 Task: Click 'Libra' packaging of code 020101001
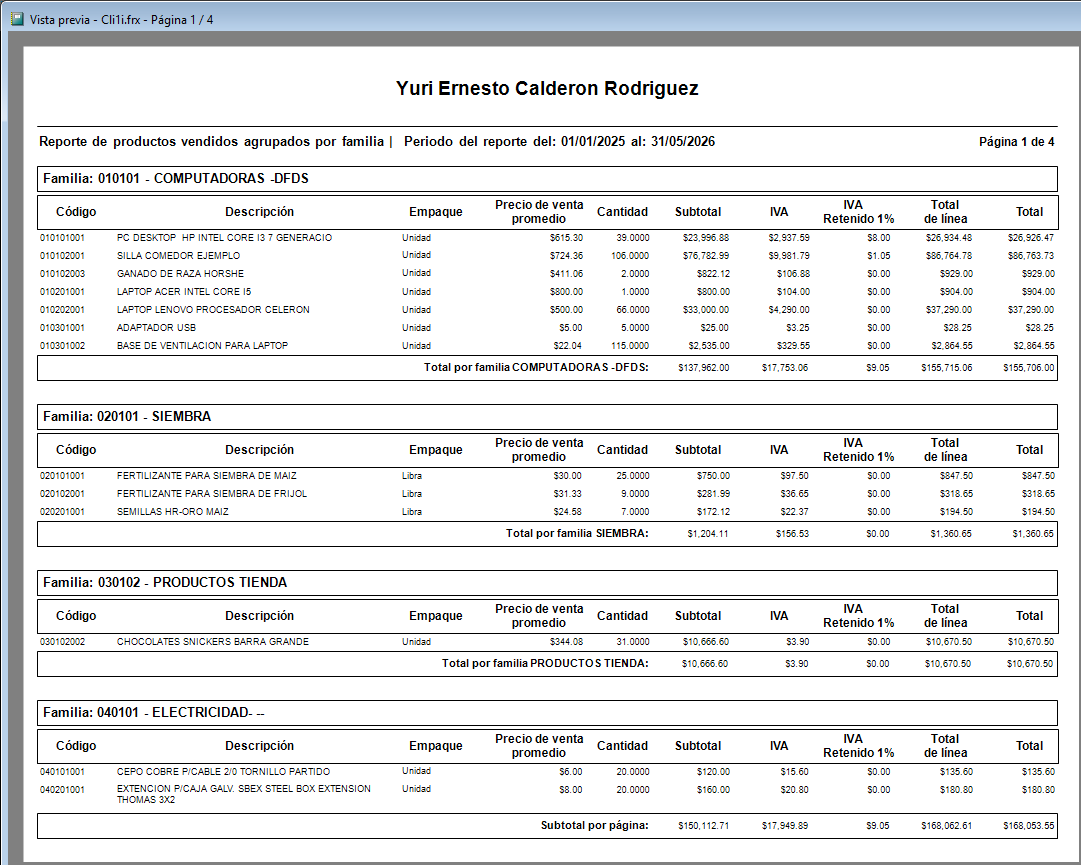412,476
